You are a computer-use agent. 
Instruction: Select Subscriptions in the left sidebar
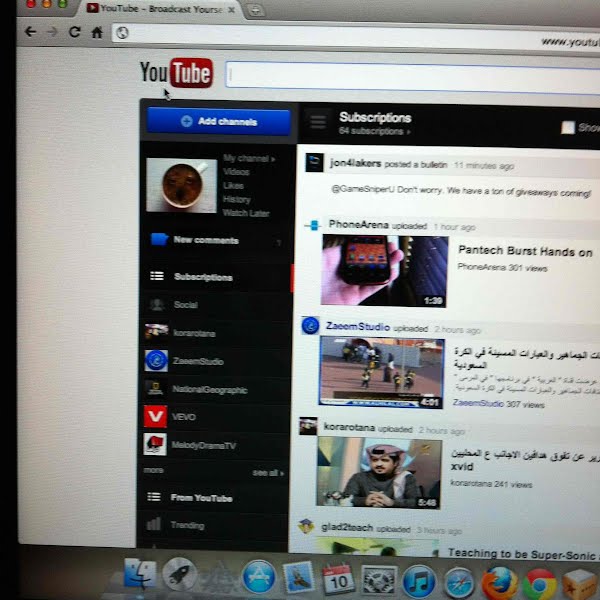pyautogui.click(x=202, y=277)
